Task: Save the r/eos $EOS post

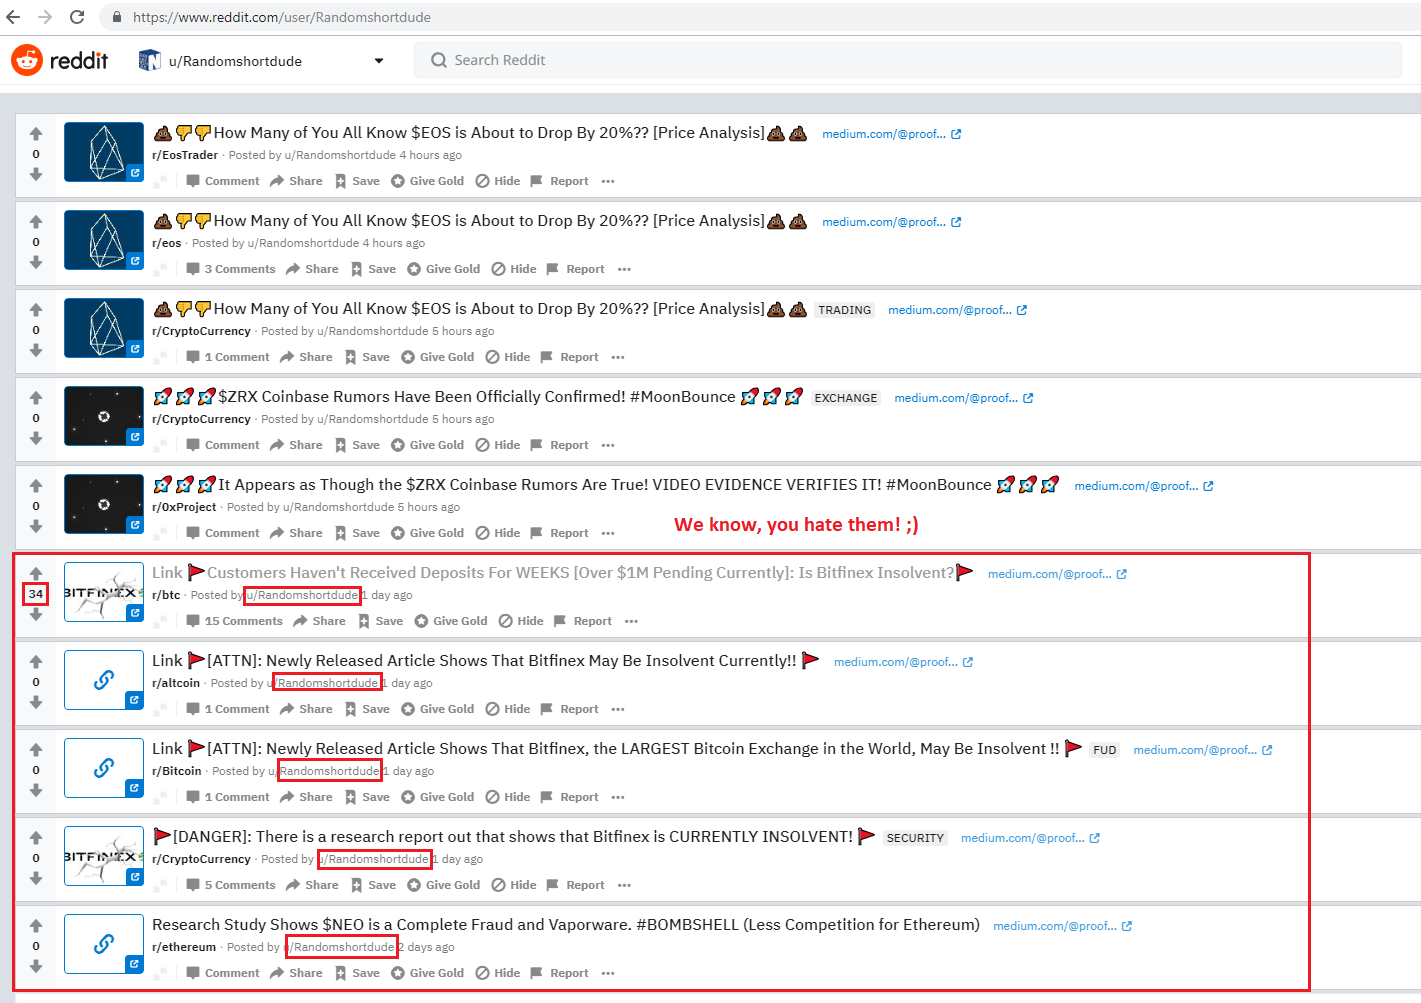Action: (x=373, y=269)
